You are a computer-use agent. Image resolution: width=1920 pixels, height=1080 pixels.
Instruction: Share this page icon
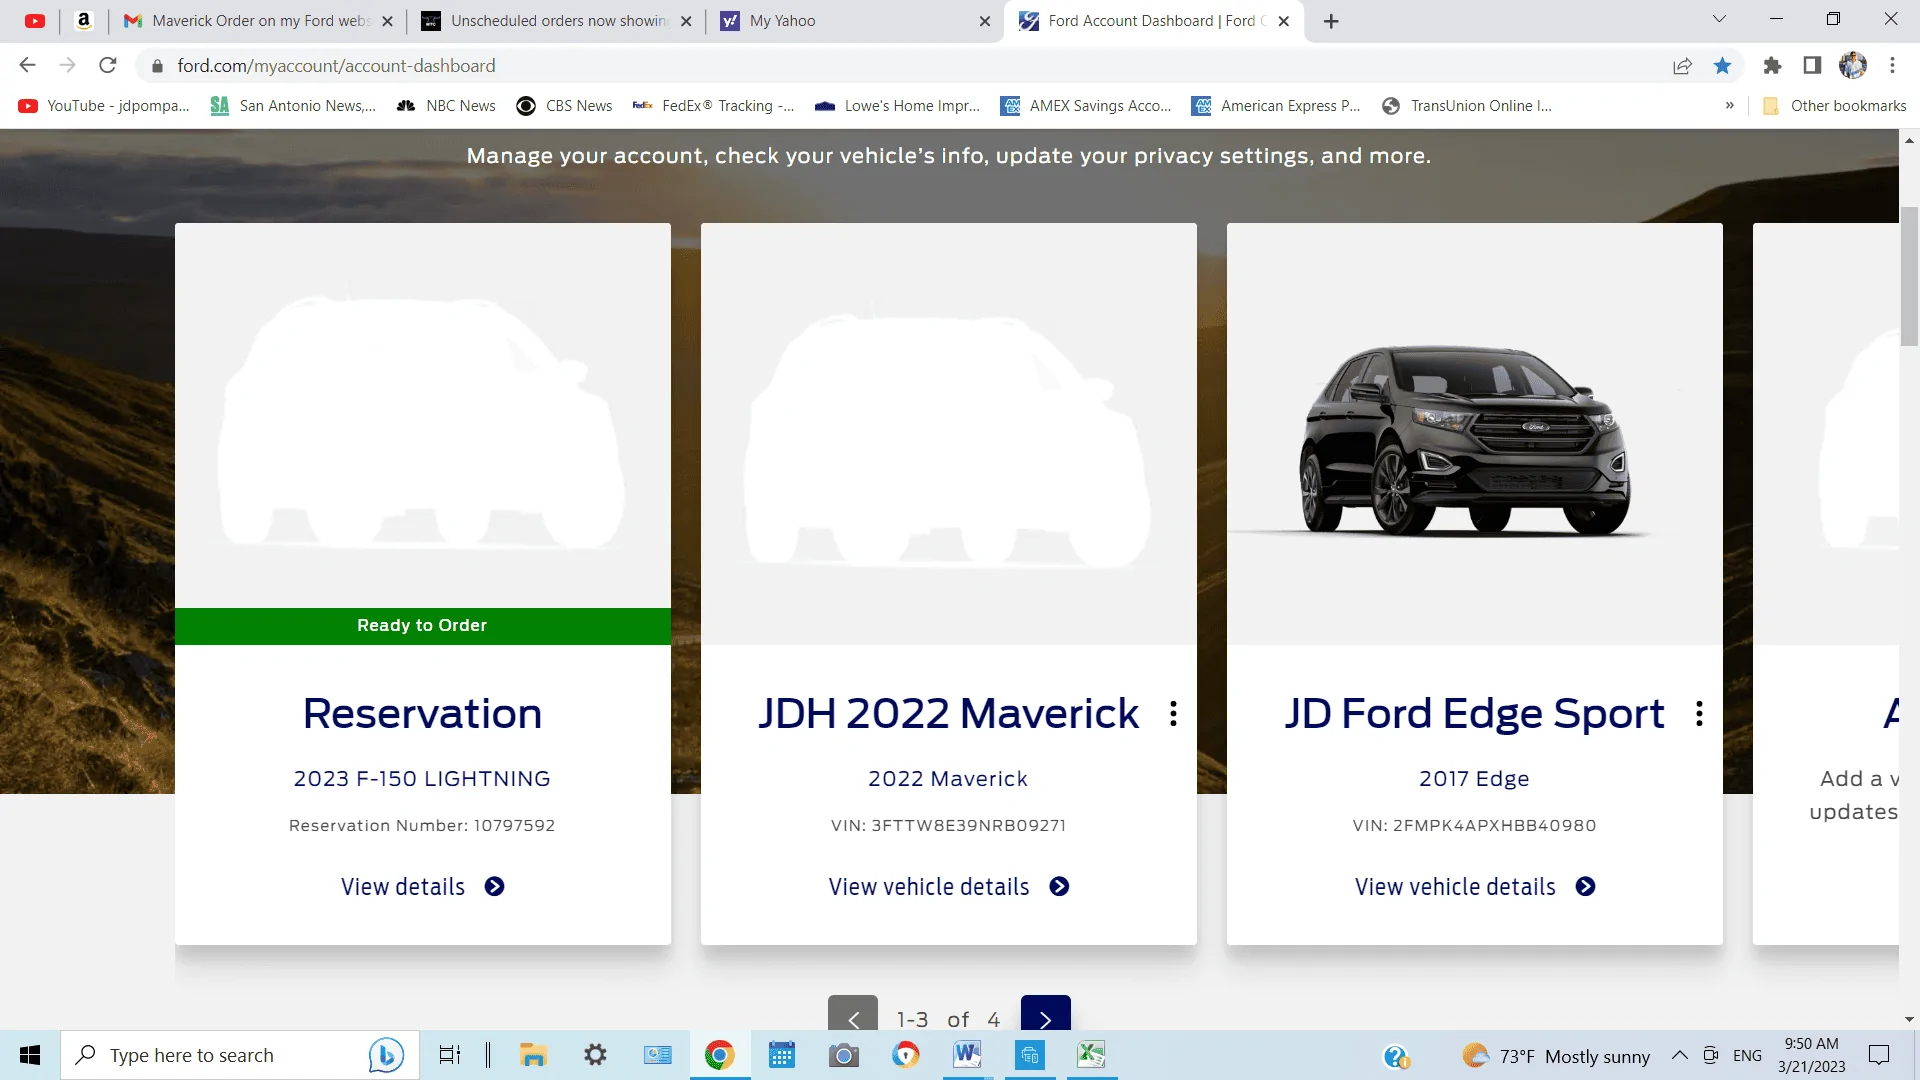(1682, 66)
